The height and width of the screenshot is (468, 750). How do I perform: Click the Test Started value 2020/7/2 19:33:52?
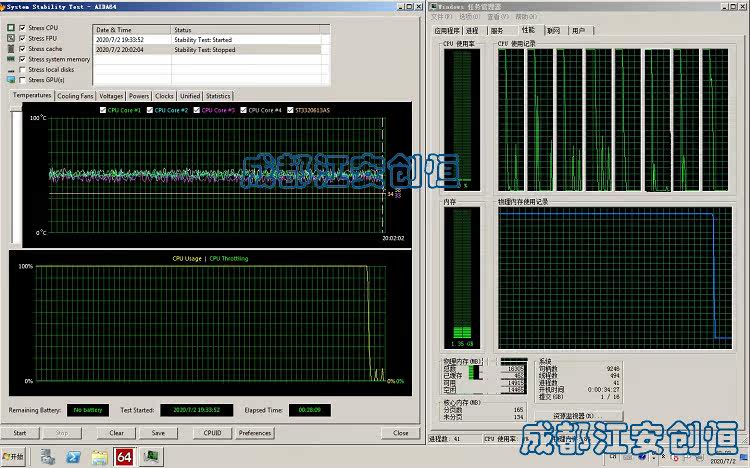pyautogui.click(x=197, y=410)
